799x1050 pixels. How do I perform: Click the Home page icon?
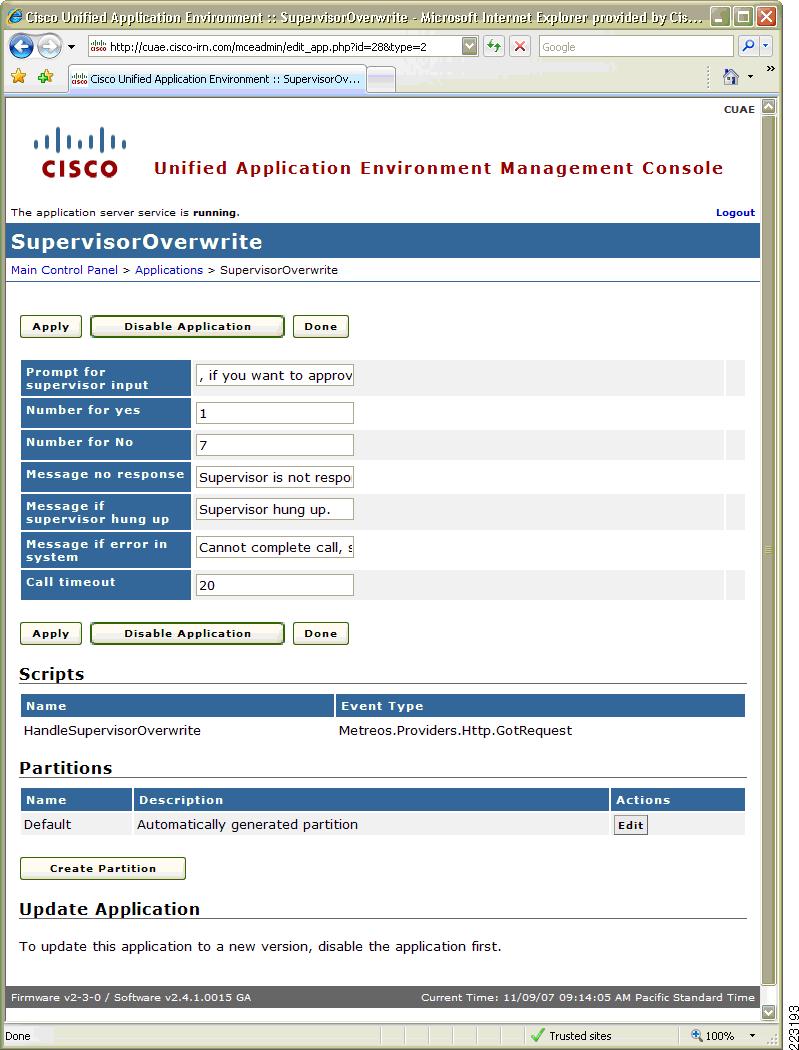pos(731,76)
